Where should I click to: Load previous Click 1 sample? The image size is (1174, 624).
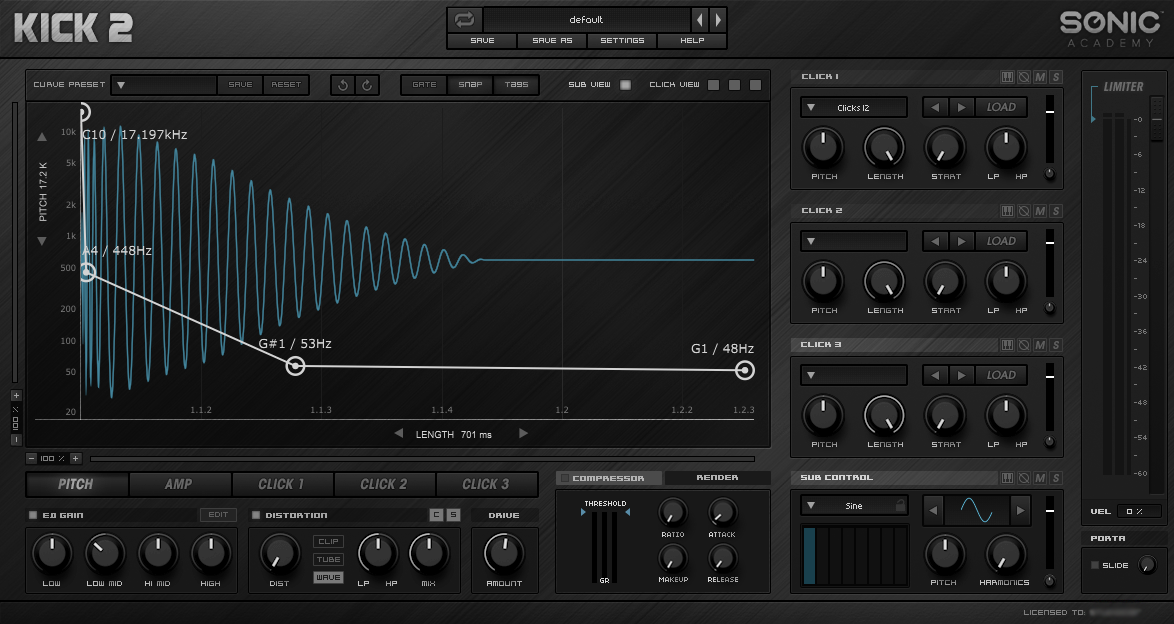[x=934, y=107]
